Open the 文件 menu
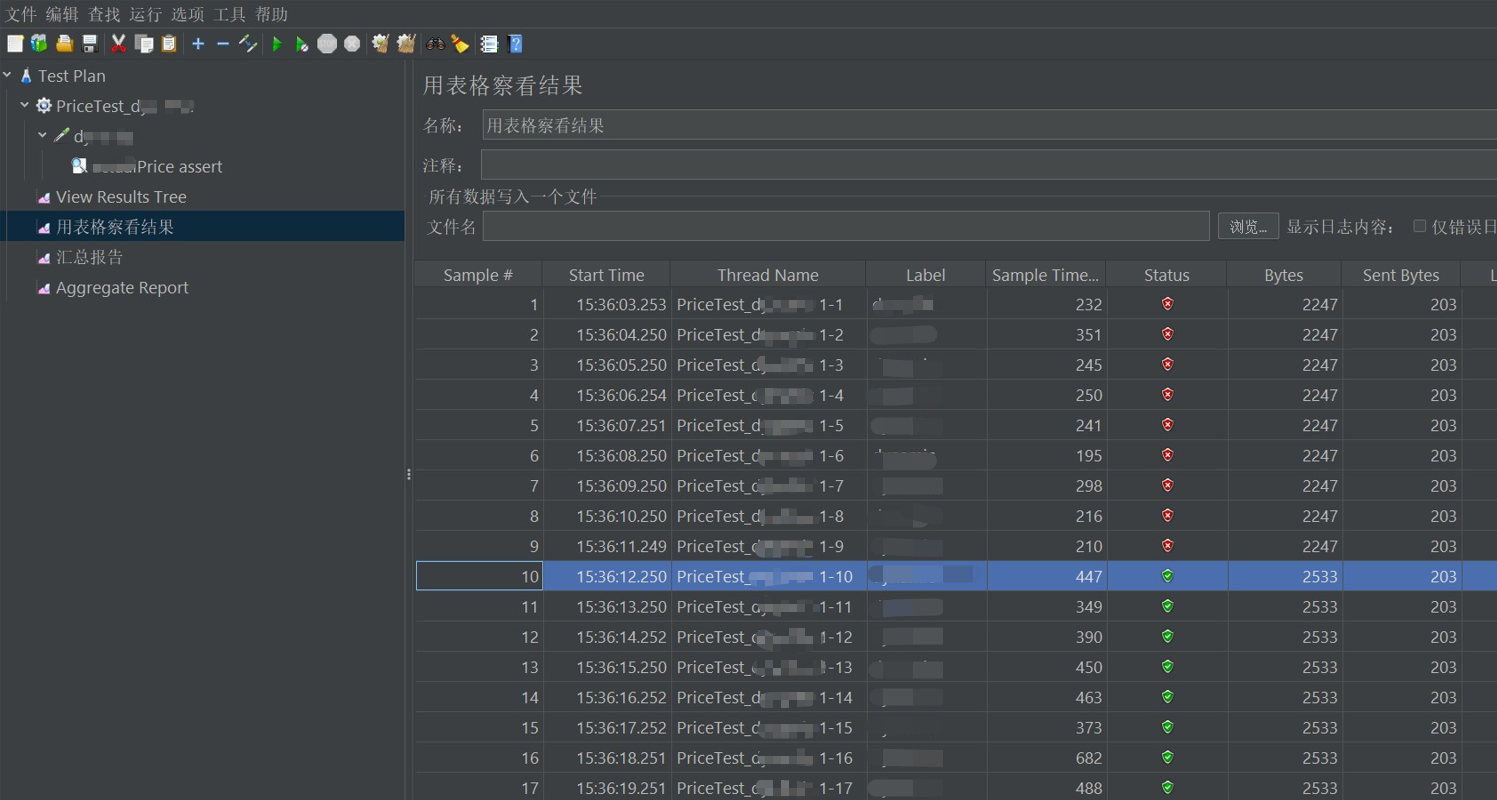The image size is (1497, 800). pyautogui.click(x=21, y=14)
